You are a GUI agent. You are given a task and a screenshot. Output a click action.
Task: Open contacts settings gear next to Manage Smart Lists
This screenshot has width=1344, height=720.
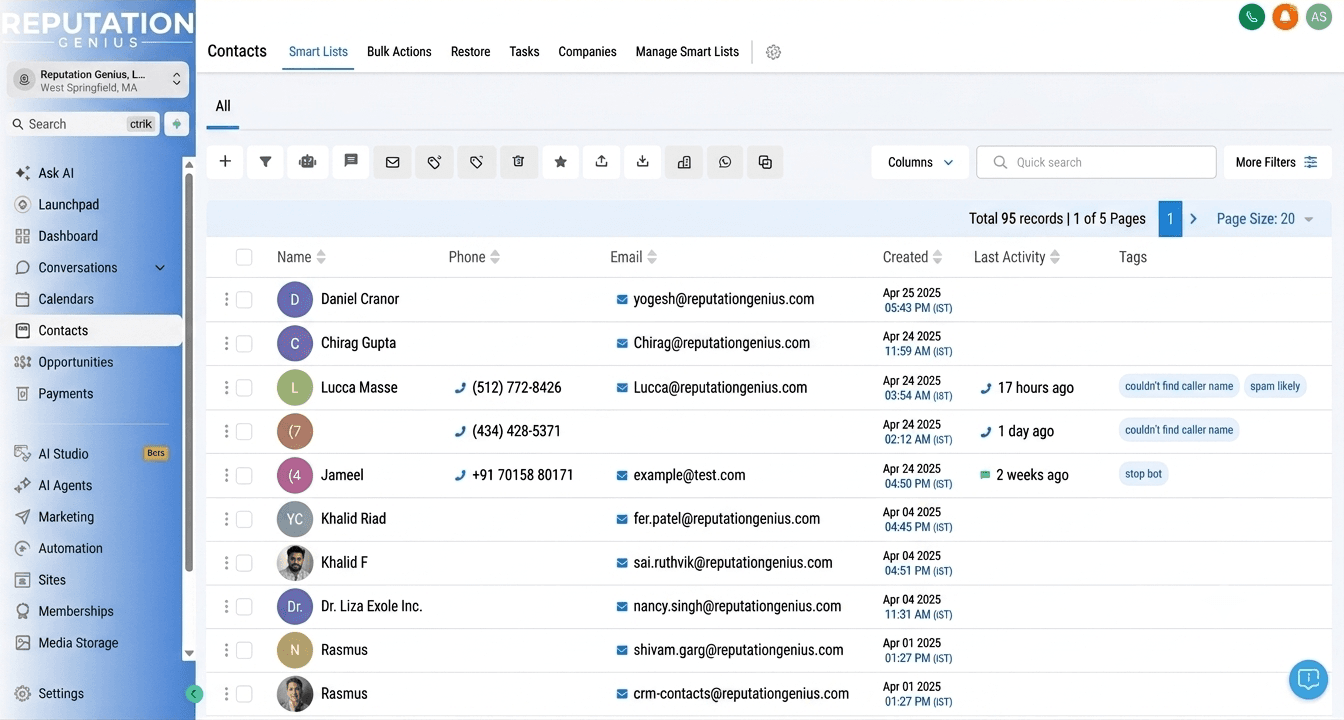point(773,52)
